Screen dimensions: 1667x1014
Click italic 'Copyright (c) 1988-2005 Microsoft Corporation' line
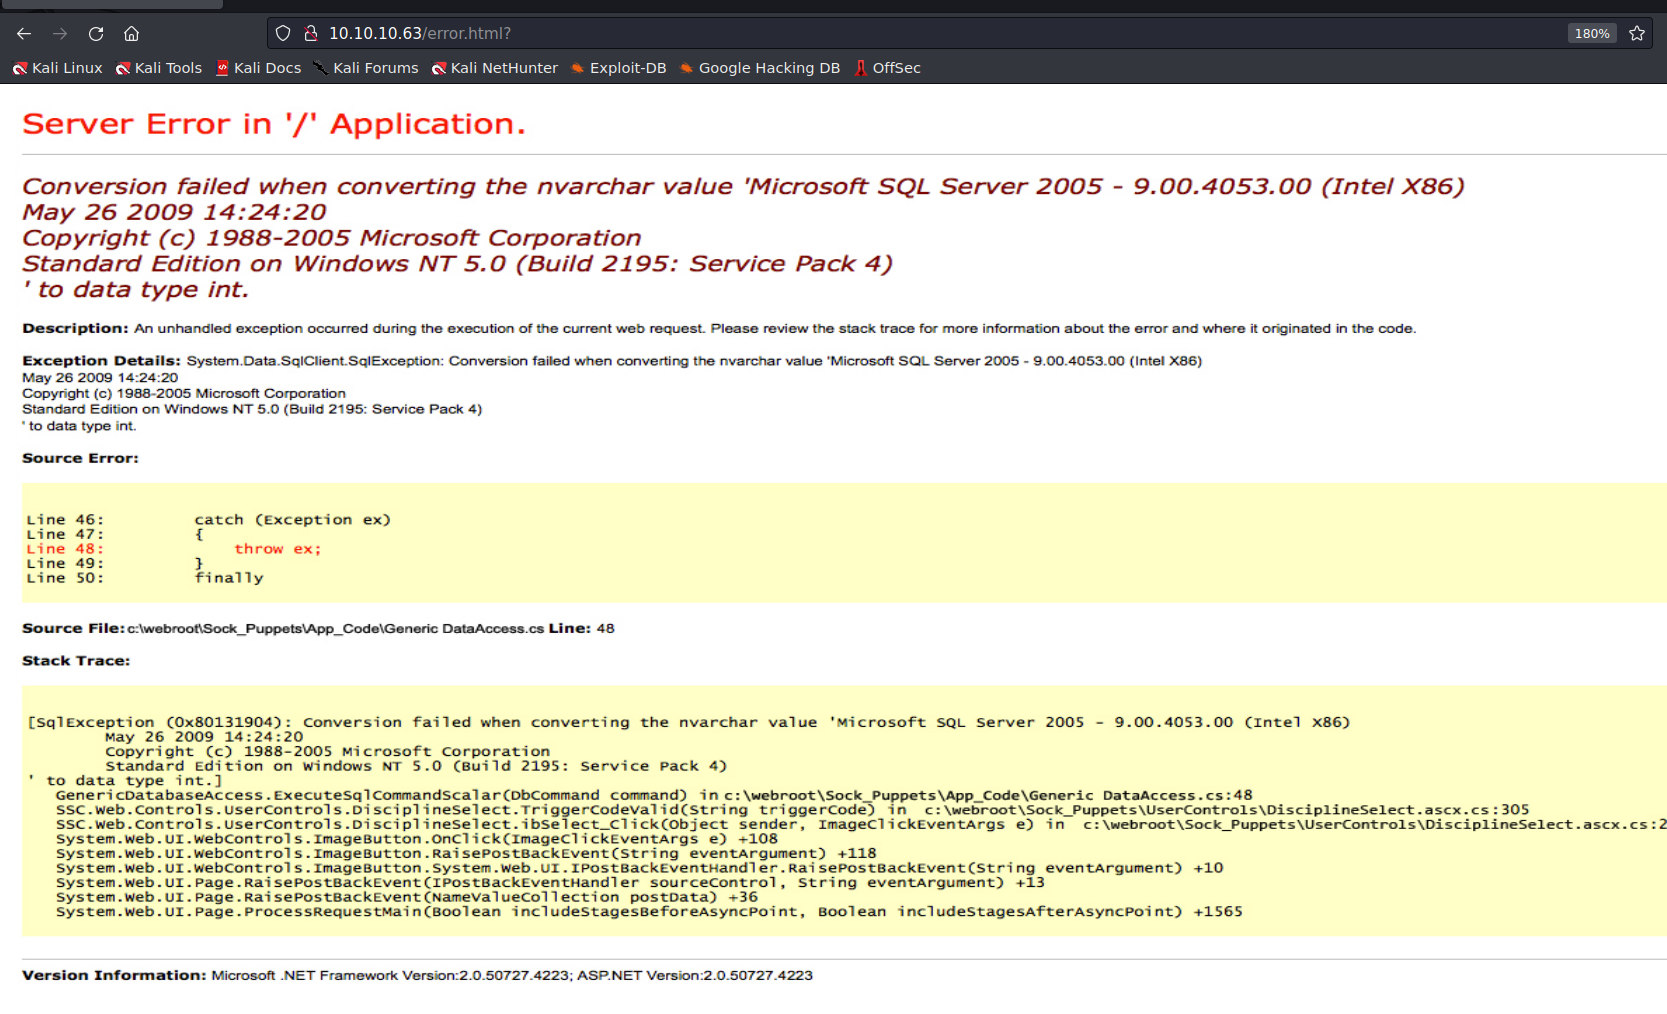pyautogui.click(x=332, y=238)
